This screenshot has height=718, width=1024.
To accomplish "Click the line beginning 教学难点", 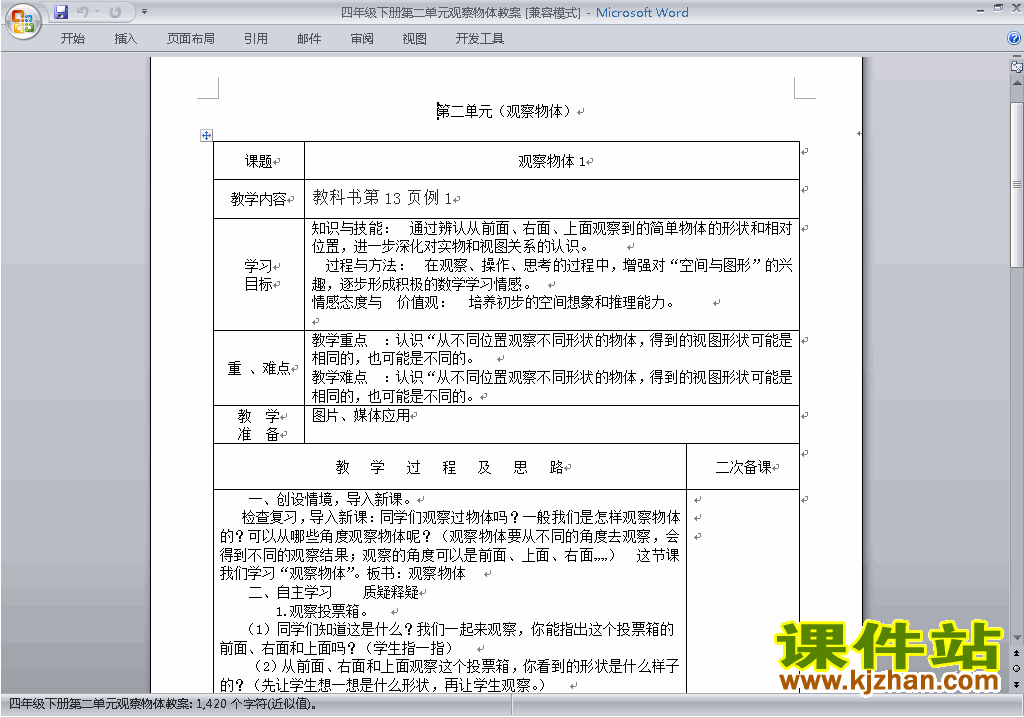I will pos(552,377).
